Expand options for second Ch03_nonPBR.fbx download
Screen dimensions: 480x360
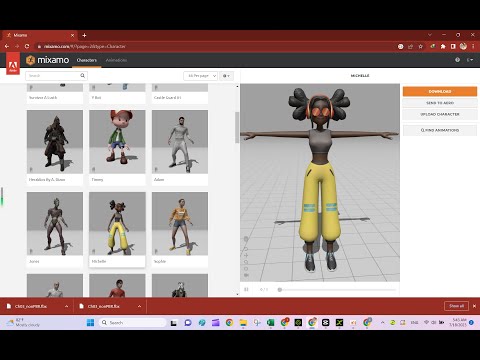[139, 306]
